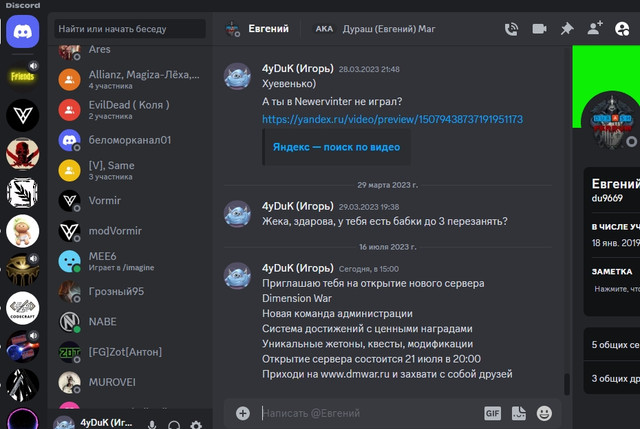The image size is (640, 429).
Task: Open group chat EvilDead ( Коля )
Action: (x=130, y=109)
